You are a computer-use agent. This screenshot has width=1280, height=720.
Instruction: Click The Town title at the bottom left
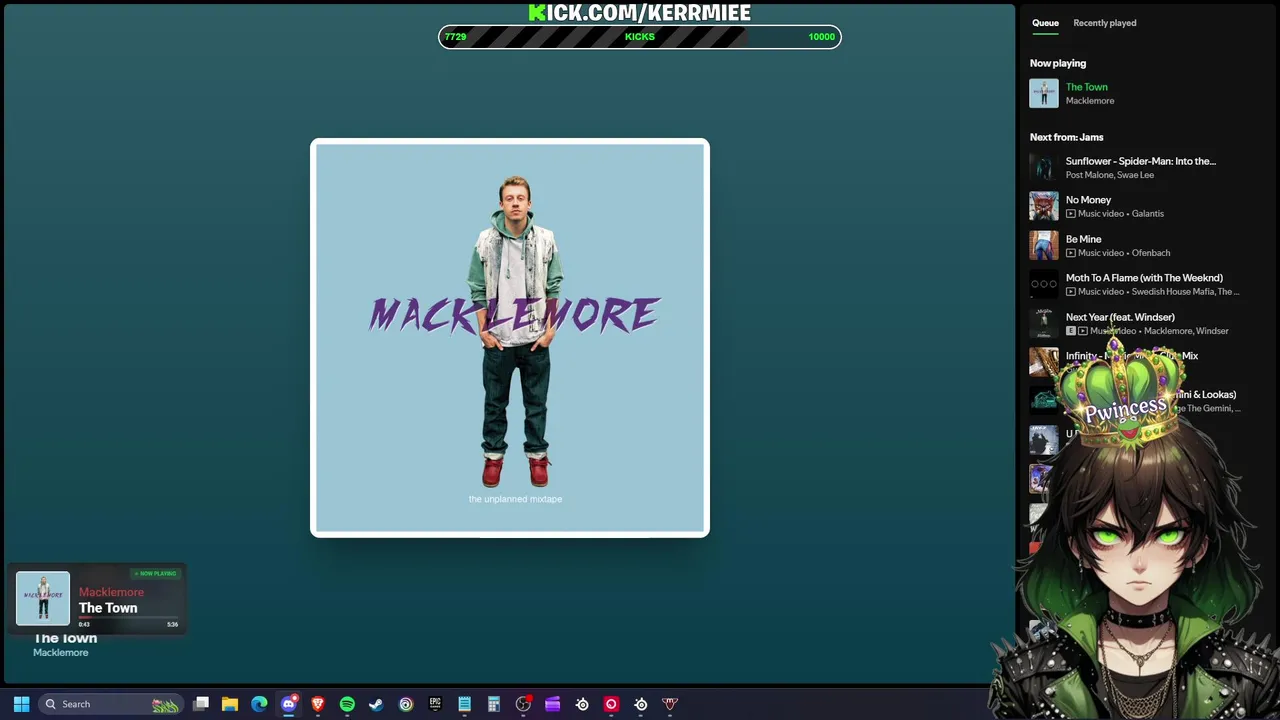tap(65, 638)
